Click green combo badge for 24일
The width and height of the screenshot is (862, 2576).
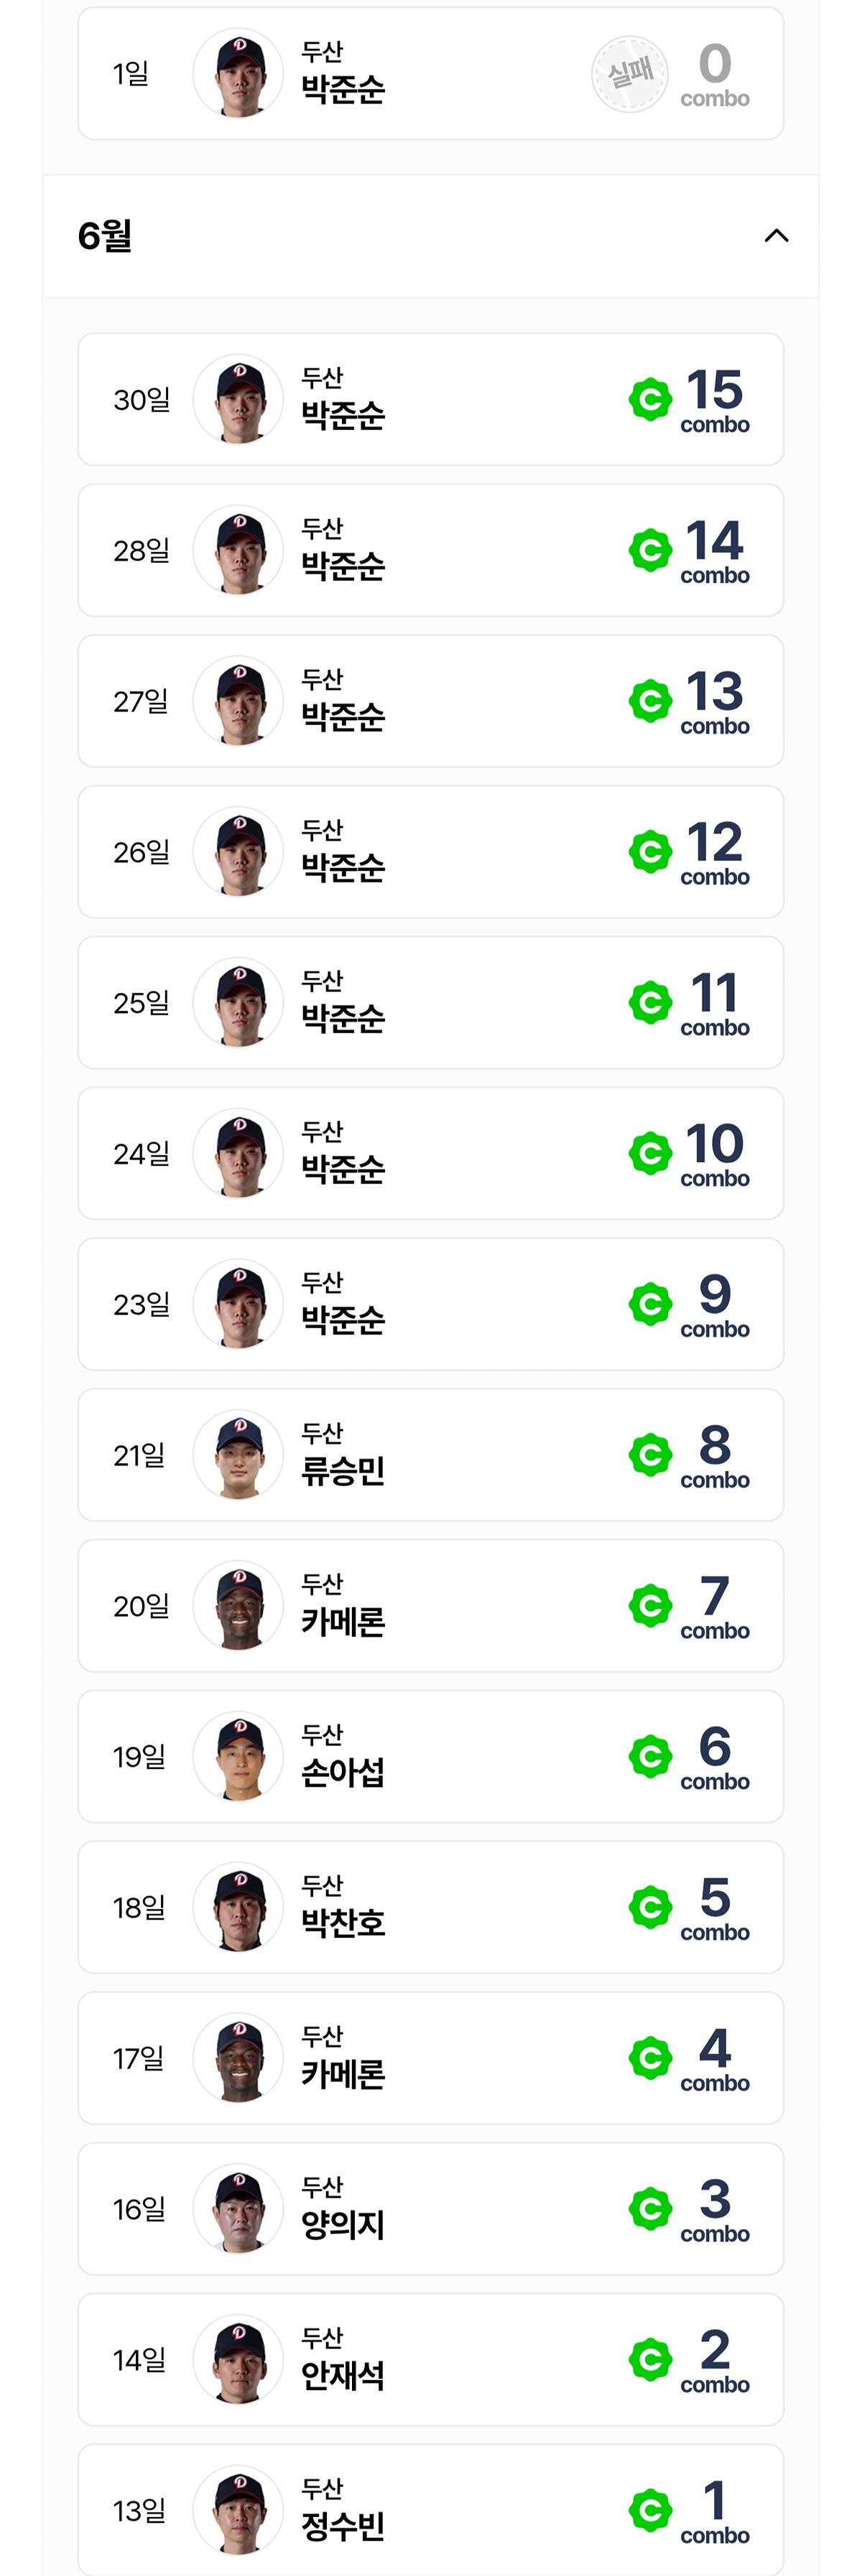click(650, 1153)
